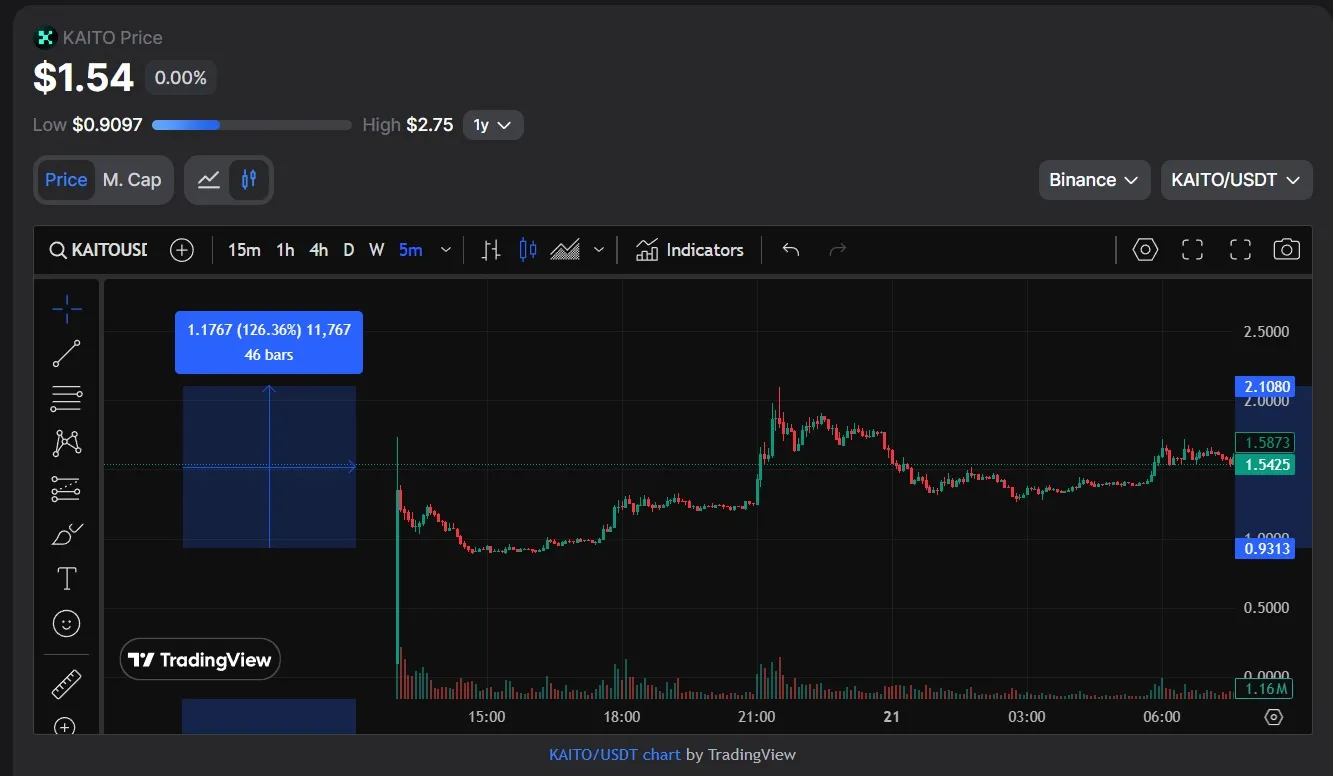Image resolution: width=1333 pixels, height=776 pixels.
Task: Open the Fibonacci retracement tool
Action: click(x=67, y=398)
